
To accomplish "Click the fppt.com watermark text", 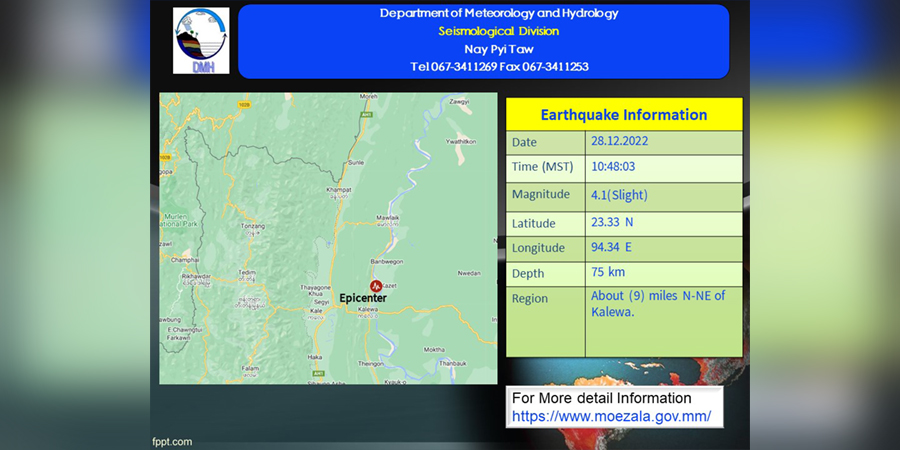I will 172,442.
